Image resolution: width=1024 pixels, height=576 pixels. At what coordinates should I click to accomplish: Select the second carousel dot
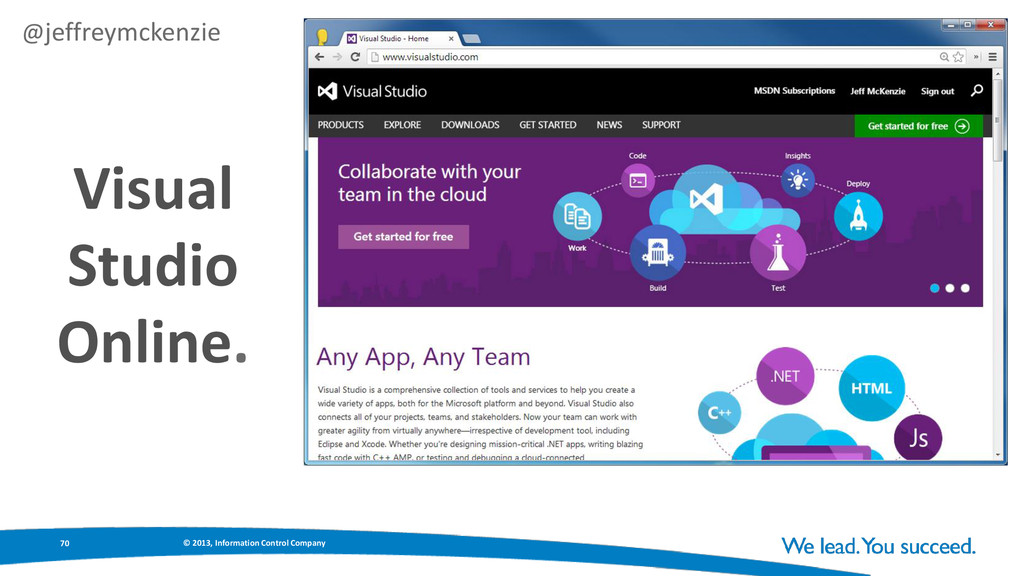point(950,288)
